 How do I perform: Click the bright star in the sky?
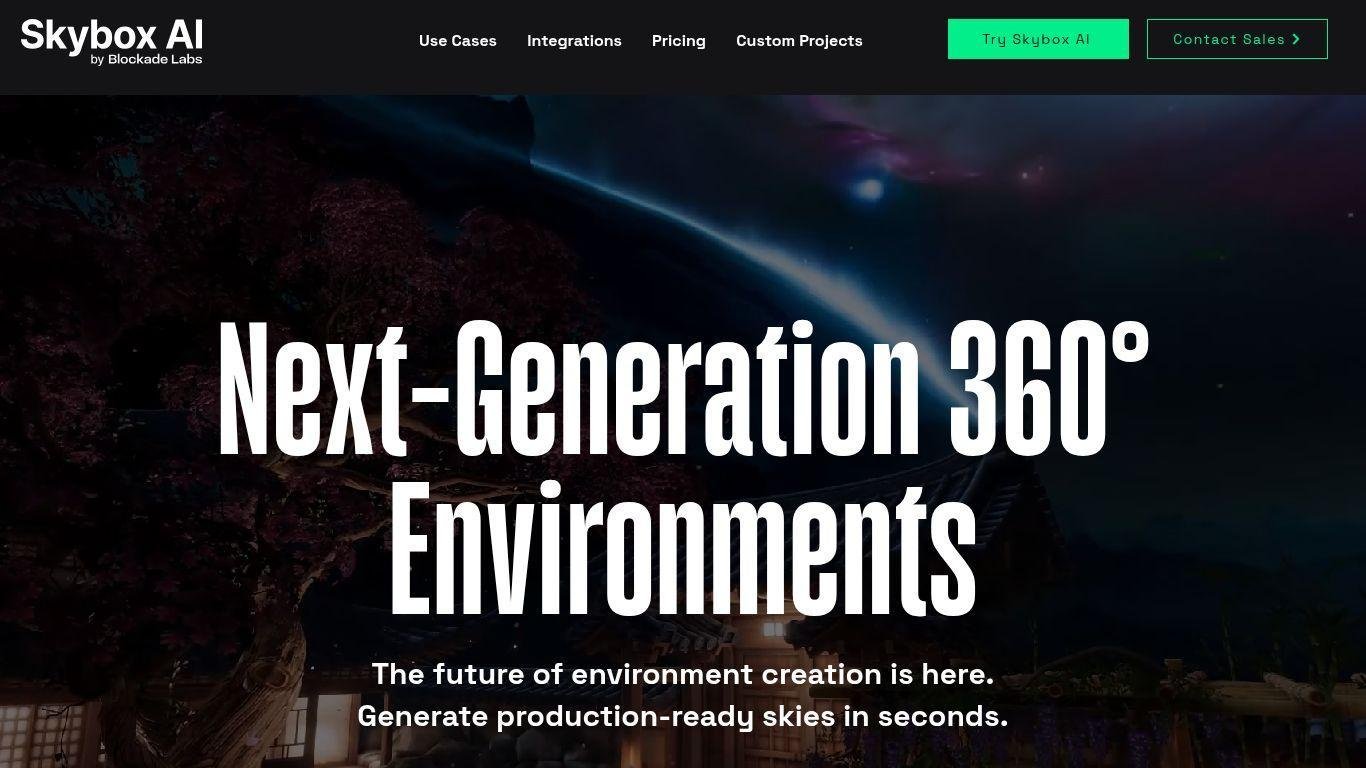tap(870, 188)
